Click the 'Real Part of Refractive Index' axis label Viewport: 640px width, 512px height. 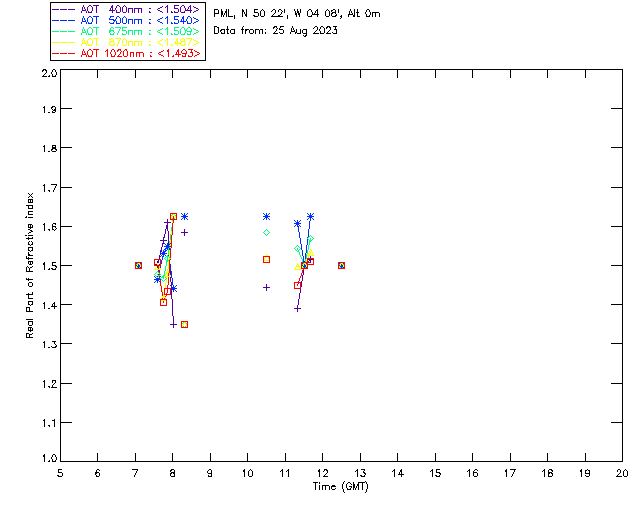pyautogui.click(x=29, y=266)
